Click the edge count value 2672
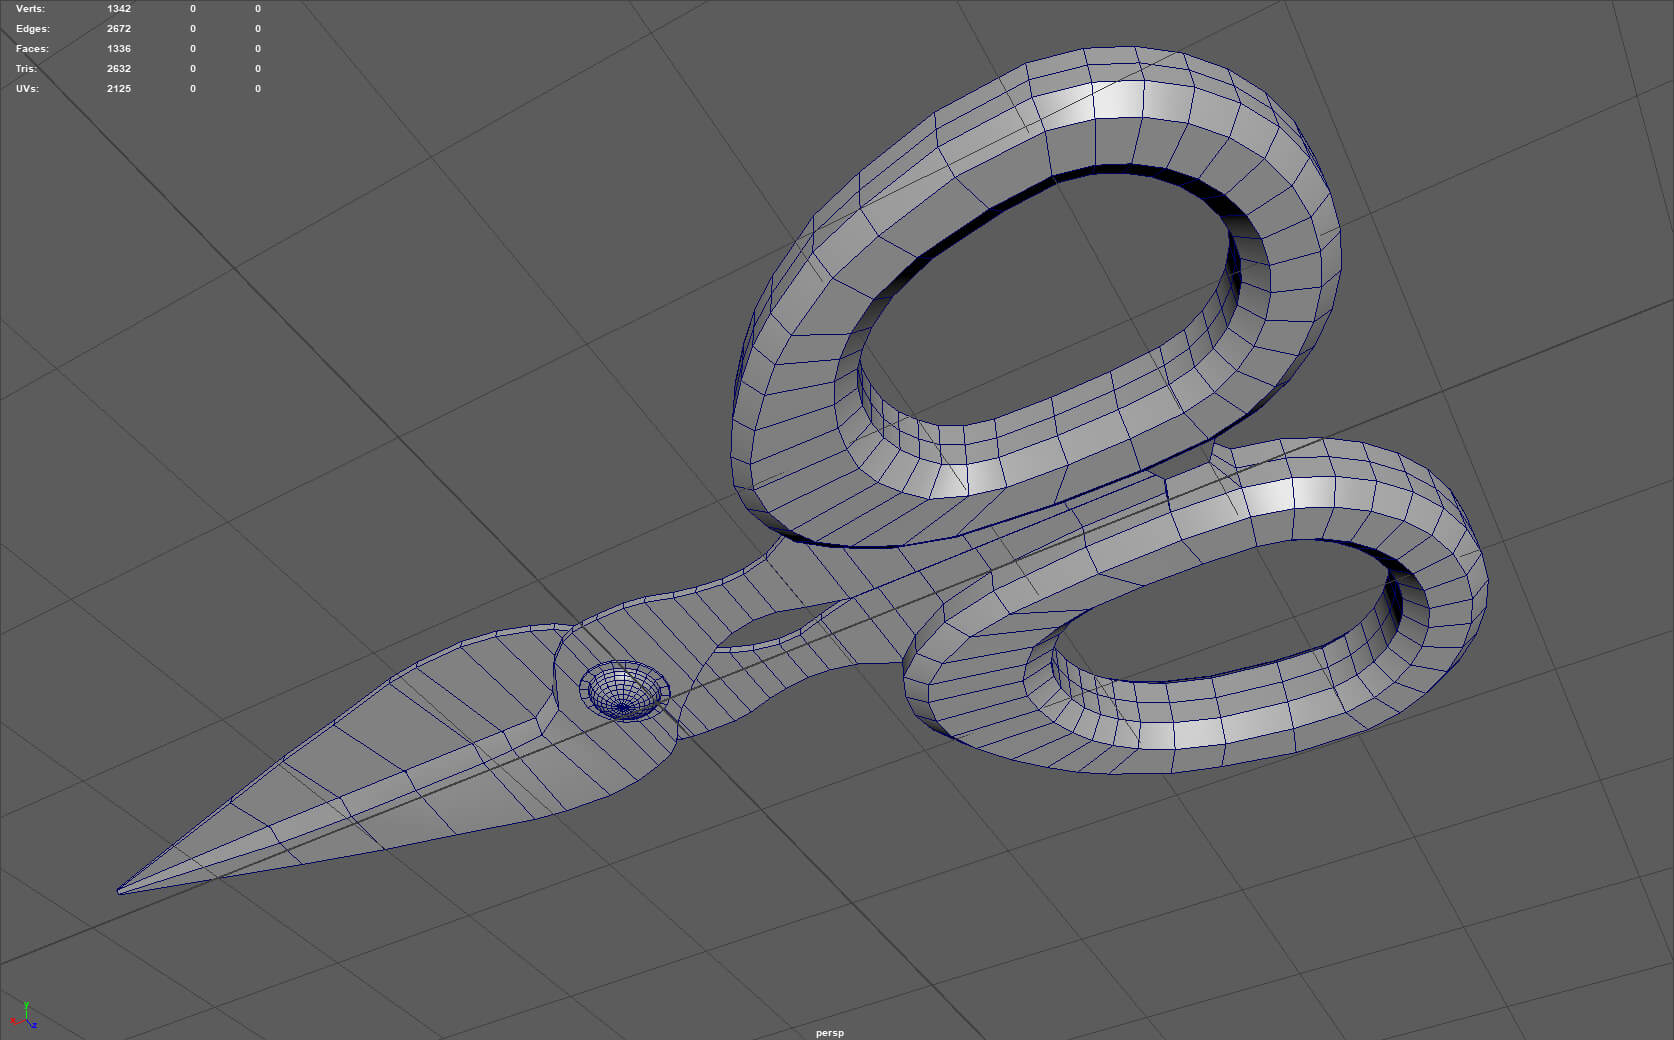The width and height of the screenshot is (1674, 1040). [119, 29]
